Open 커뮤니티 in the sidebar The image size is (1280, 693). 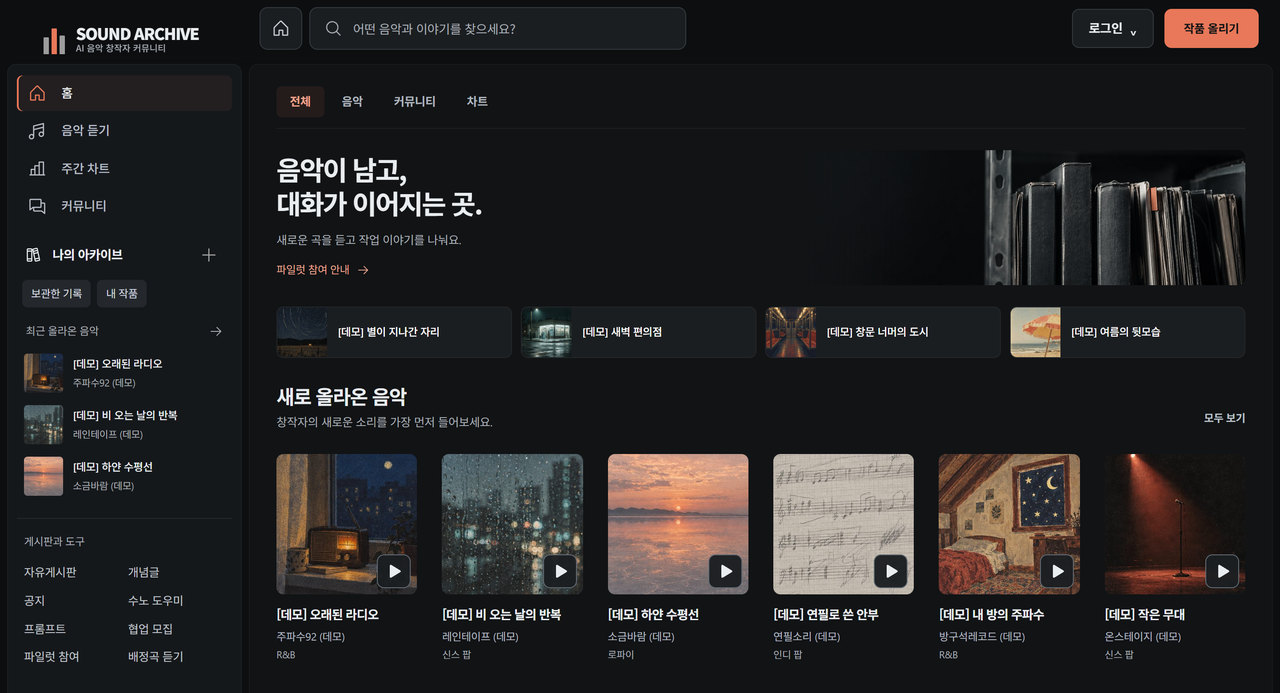coord(124,205)
